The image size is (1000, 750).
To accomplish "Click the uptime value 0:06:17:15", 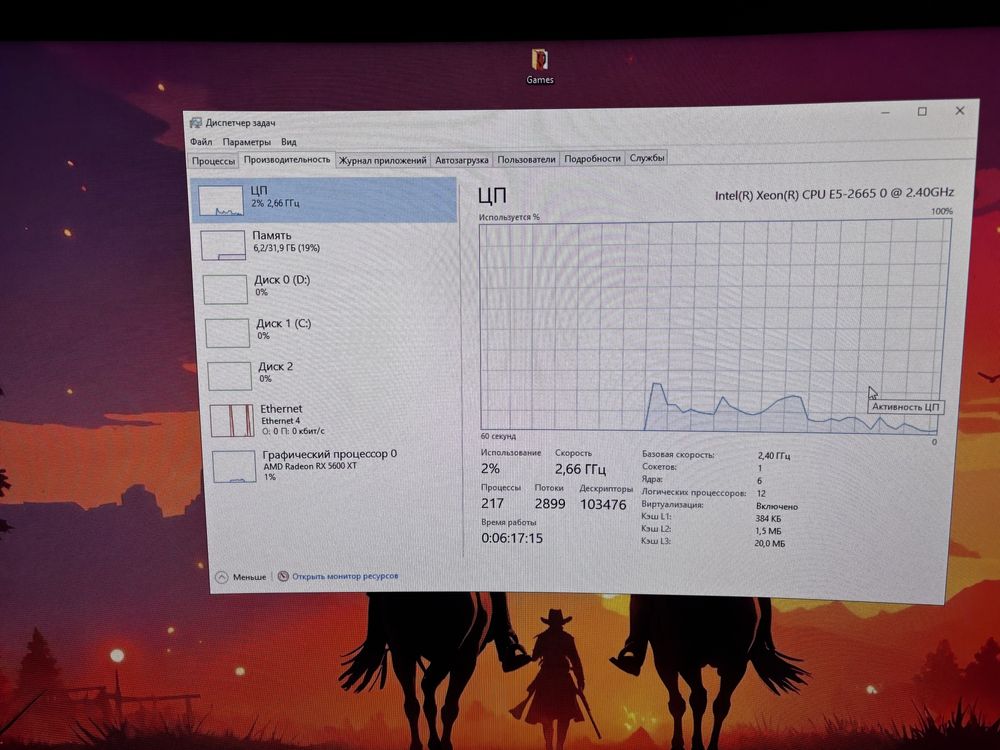I will pos(512,538).
